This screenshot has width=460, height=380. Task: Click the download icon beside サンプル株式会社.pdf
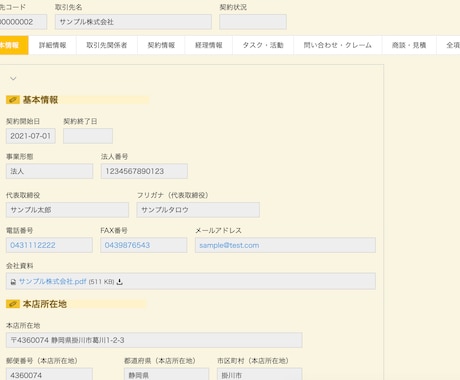pyautogui.click(x=120, y=282)
